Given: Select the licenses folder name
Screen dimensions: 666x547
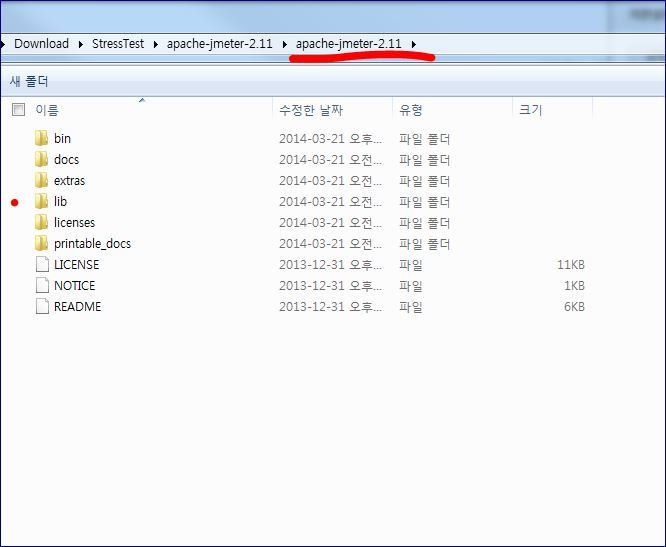Looking at the screenshot, I should coord(74,223).
